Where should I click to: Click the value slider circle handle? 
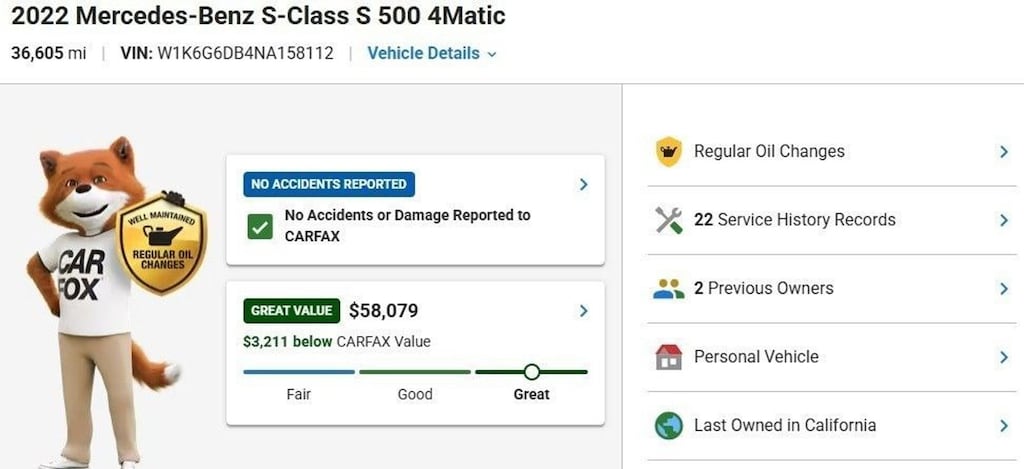point(532,372)
